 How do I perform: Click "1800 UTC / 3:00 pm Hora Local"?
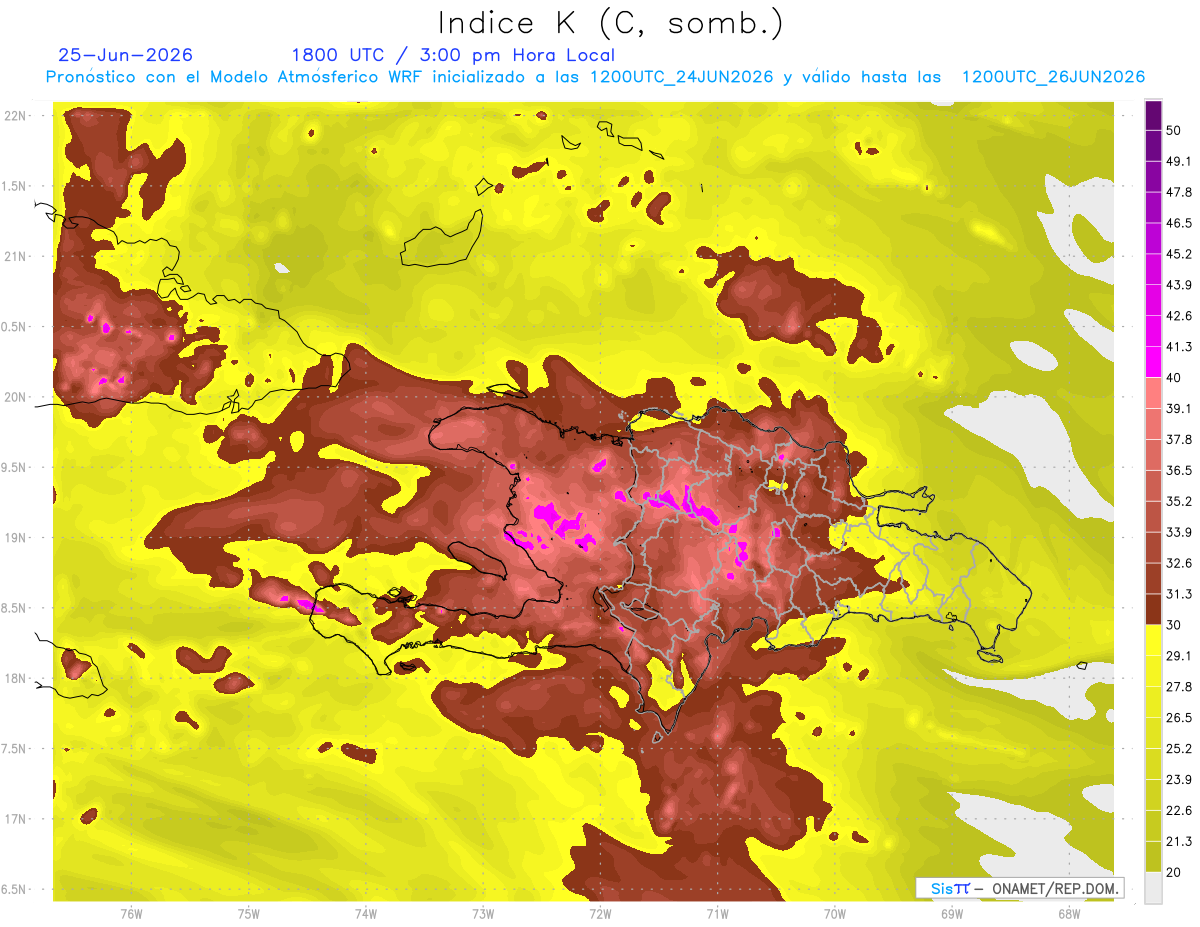(x=453, y=55)
